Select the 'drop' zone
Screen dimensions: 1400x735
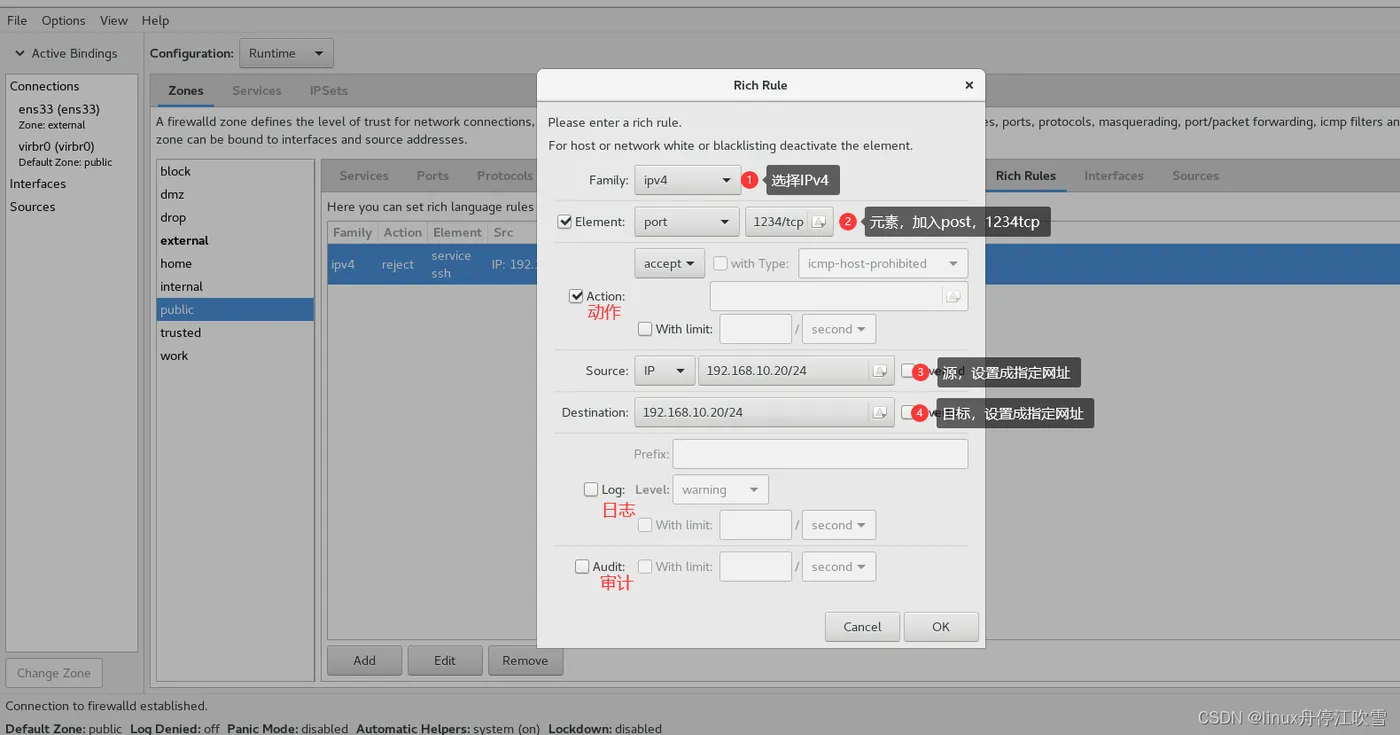(235, 217)
